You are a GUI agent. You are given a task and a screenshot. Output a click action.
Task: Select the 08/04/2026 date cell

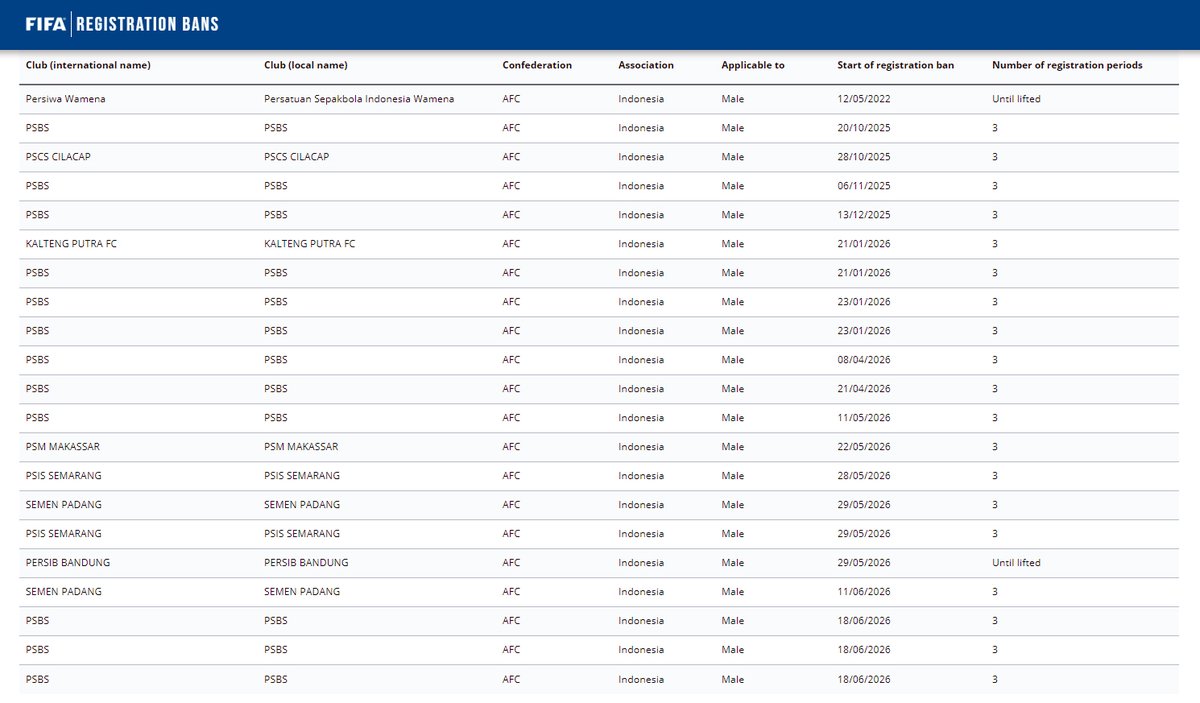tap(864, 360)
